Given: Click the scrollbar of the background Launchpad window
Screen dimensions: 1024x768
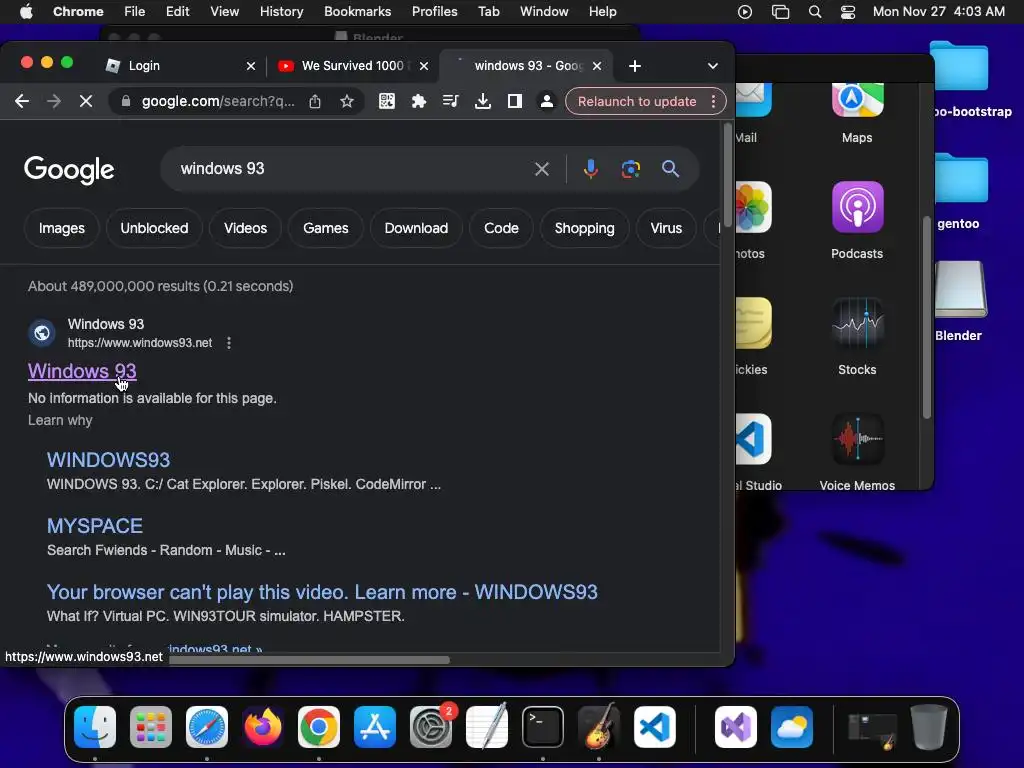Looking at the screenshot, I should (x=926, y=317).
